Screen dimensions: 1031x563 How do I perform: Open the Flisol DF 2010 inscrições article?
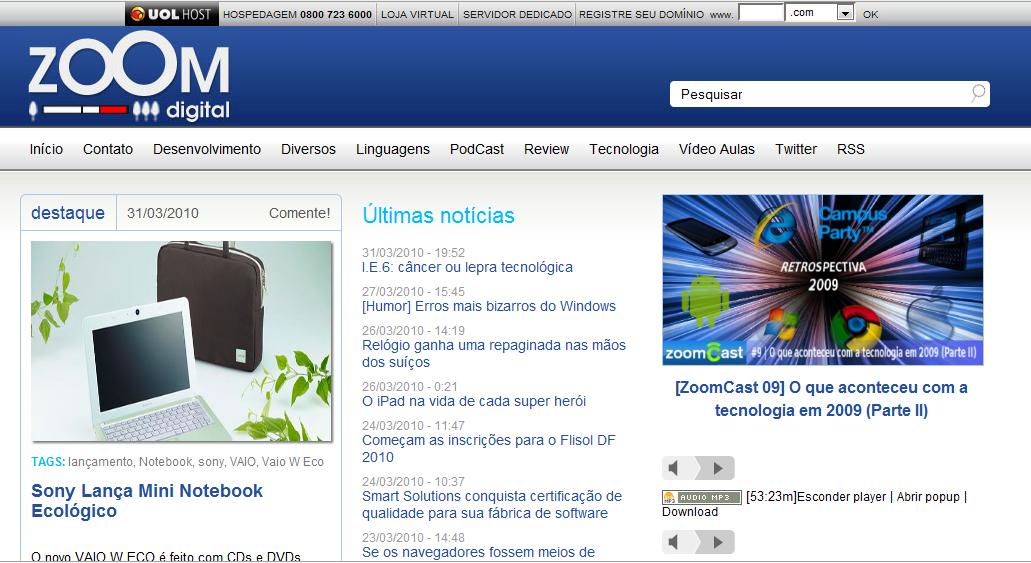[489, 449]
